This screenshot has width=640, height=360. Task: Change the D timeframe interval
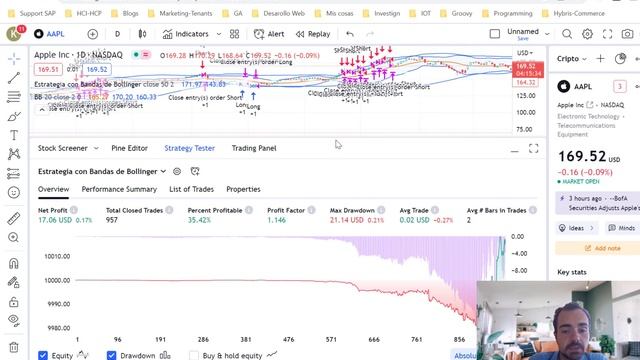point(118,34)
